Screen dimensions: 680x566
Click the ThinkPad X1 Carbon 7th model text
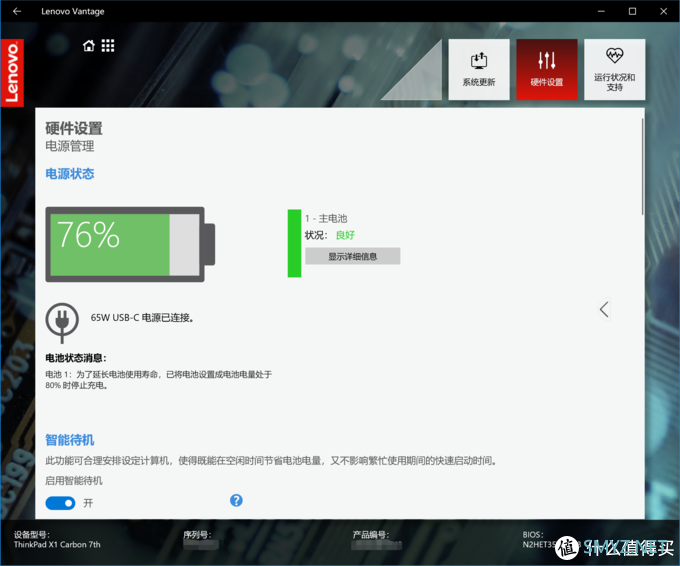[57, 545]
